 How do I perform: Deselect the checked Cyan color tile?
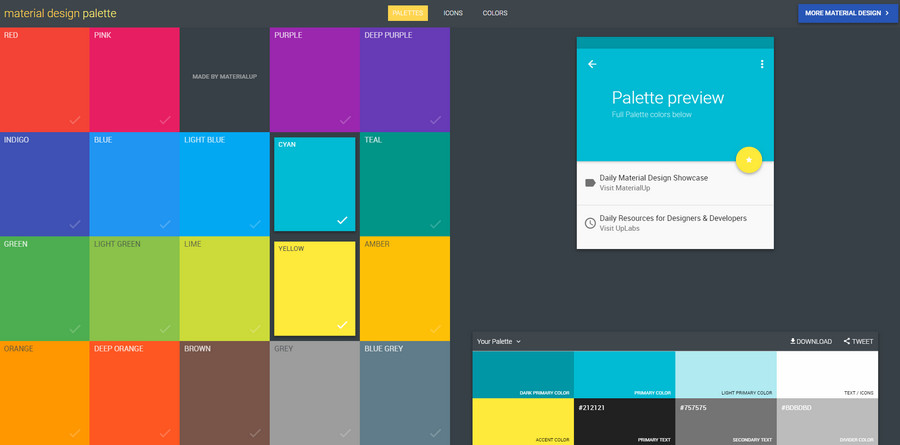314,183
